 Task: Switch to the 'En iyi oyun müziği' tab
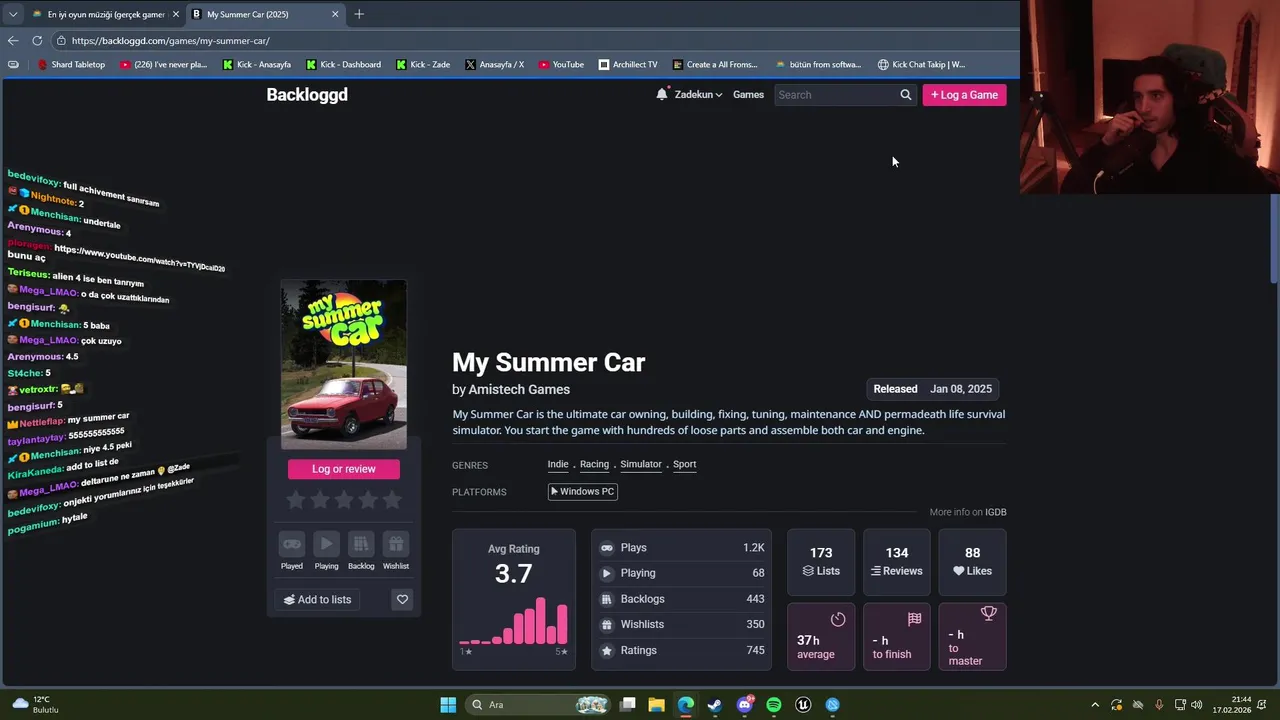(x=104, y=14)
